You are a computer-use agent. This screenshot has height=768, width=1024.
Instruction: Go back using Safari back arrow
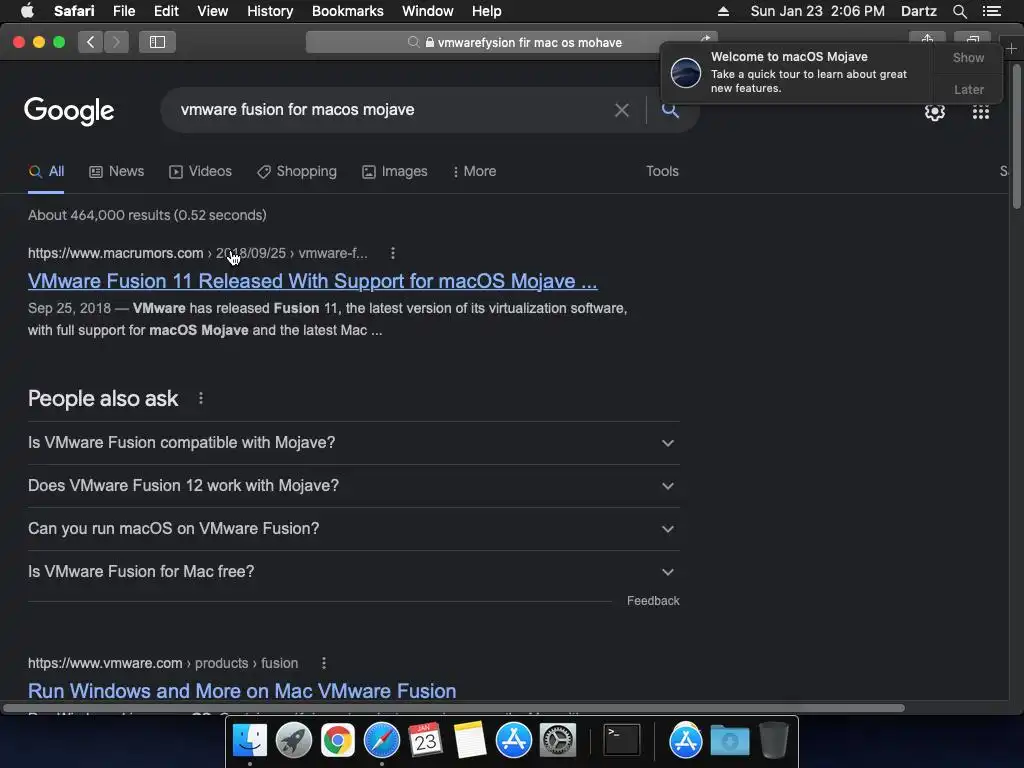[x=91, y=42]
